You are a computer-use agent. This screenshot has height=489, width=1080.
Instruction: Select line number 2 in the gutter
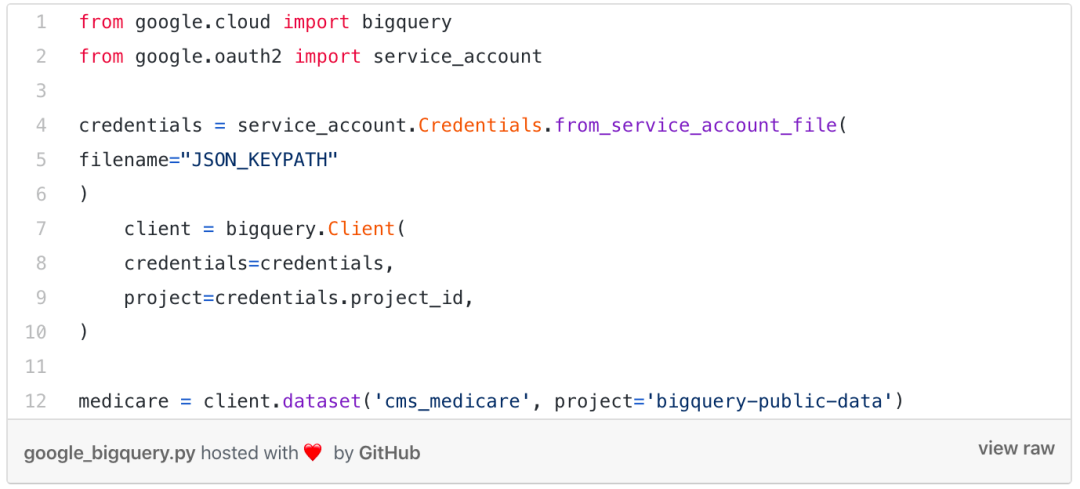[x=41, y=56]
